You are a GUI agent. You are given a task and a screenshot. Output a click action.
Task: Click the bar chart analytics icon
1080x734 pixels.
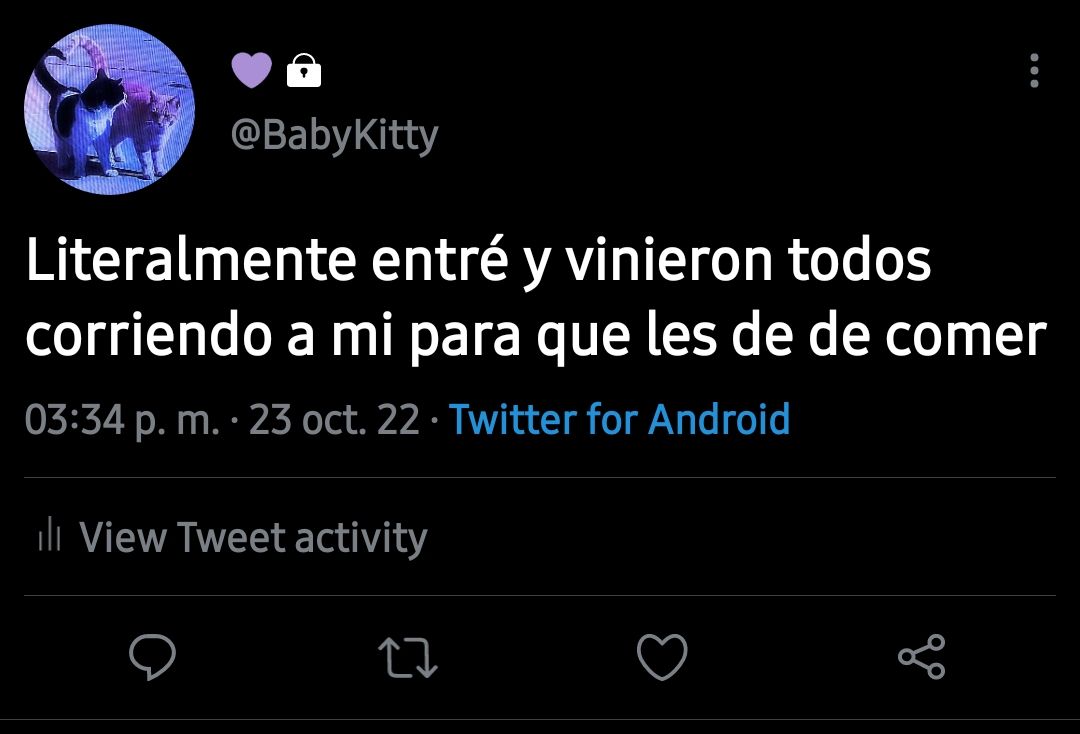50,534
